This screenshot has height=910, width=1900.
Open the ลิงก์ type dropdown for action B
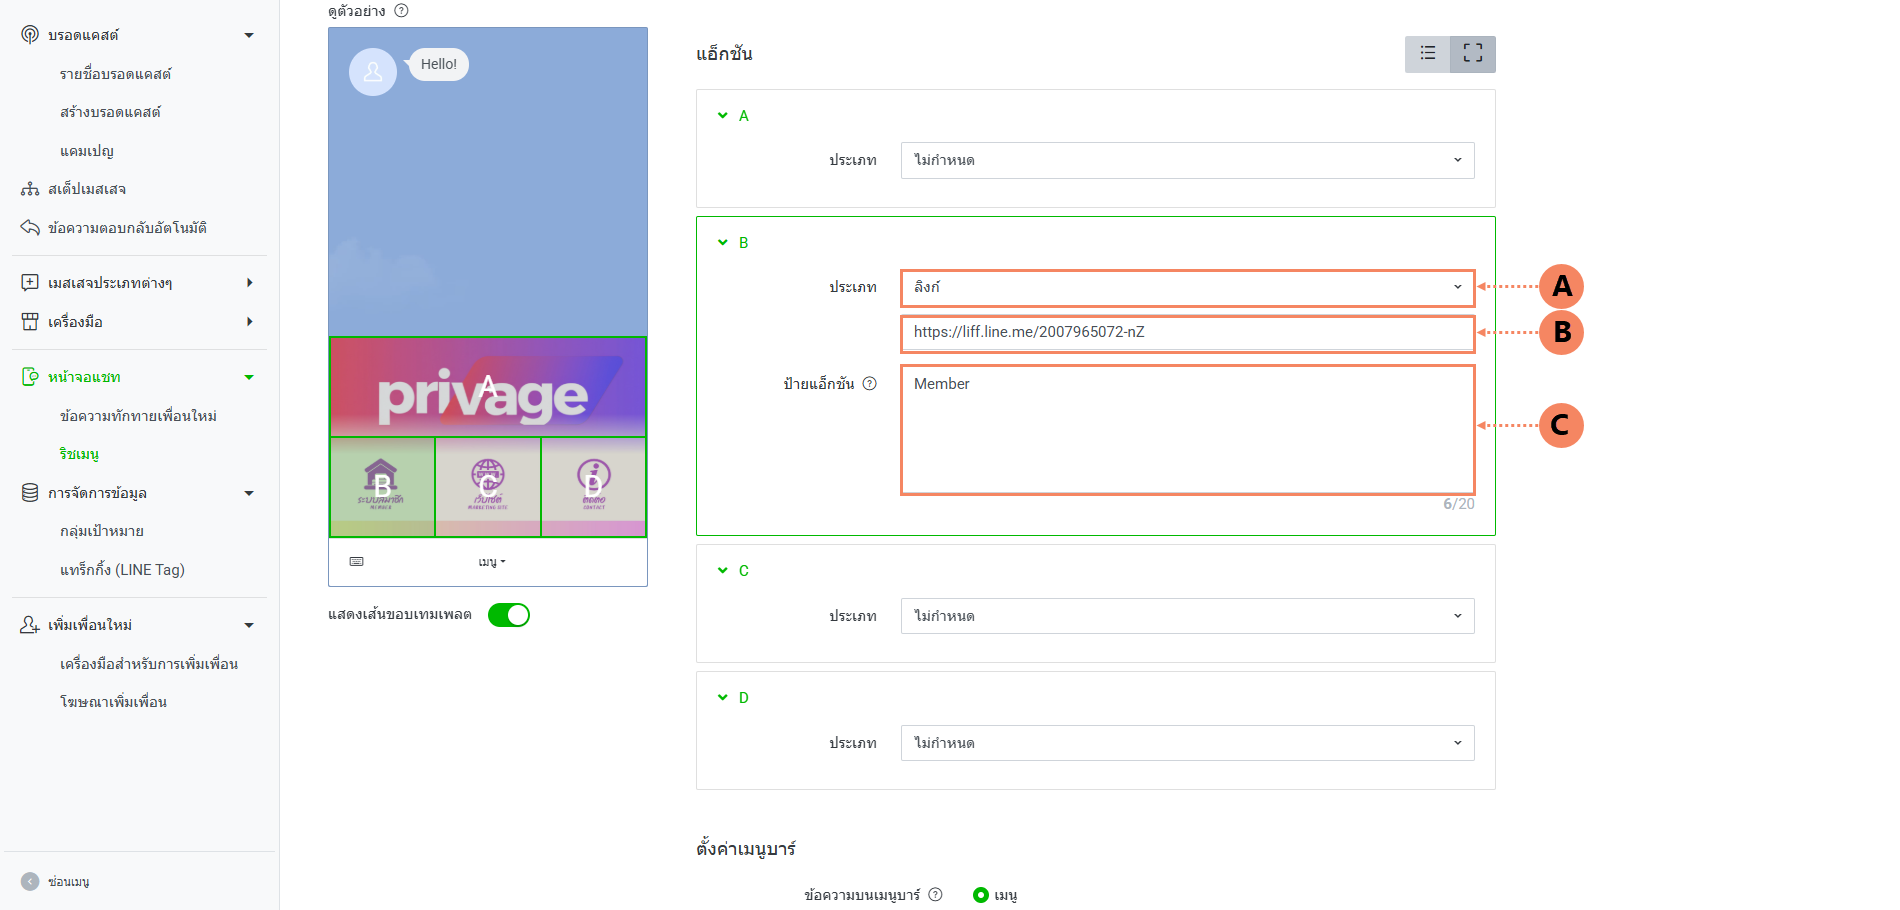coord(1187,287)
